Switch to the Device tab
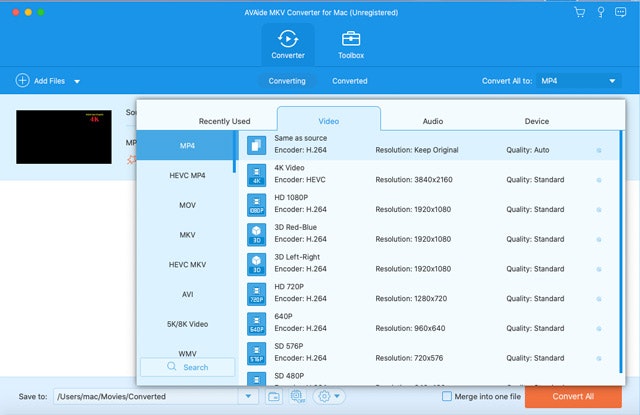Viewport: 640px width, 415px height. pos(537,121)
